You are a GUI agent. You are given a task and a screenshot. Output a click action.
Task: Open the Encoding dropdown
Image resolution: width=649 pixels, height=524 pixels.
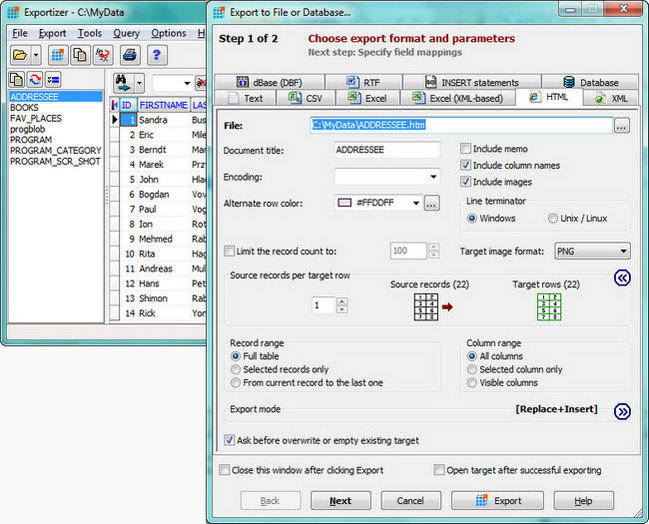[387, 177]
